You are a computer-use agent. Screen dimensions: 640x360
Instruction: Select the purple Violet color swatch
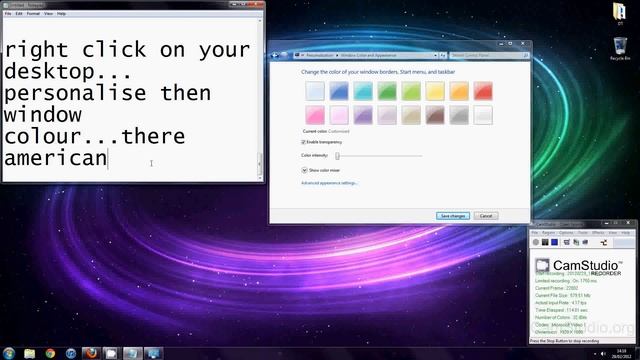tap(363, 115)
